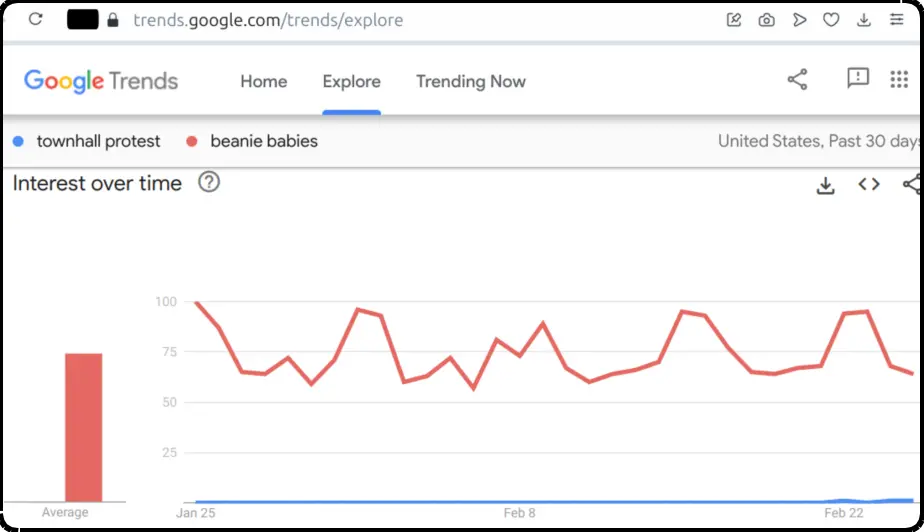Open the edit/note icon in browser toolbar
This screenshot has width=924, height=532.
coord(734,20)
